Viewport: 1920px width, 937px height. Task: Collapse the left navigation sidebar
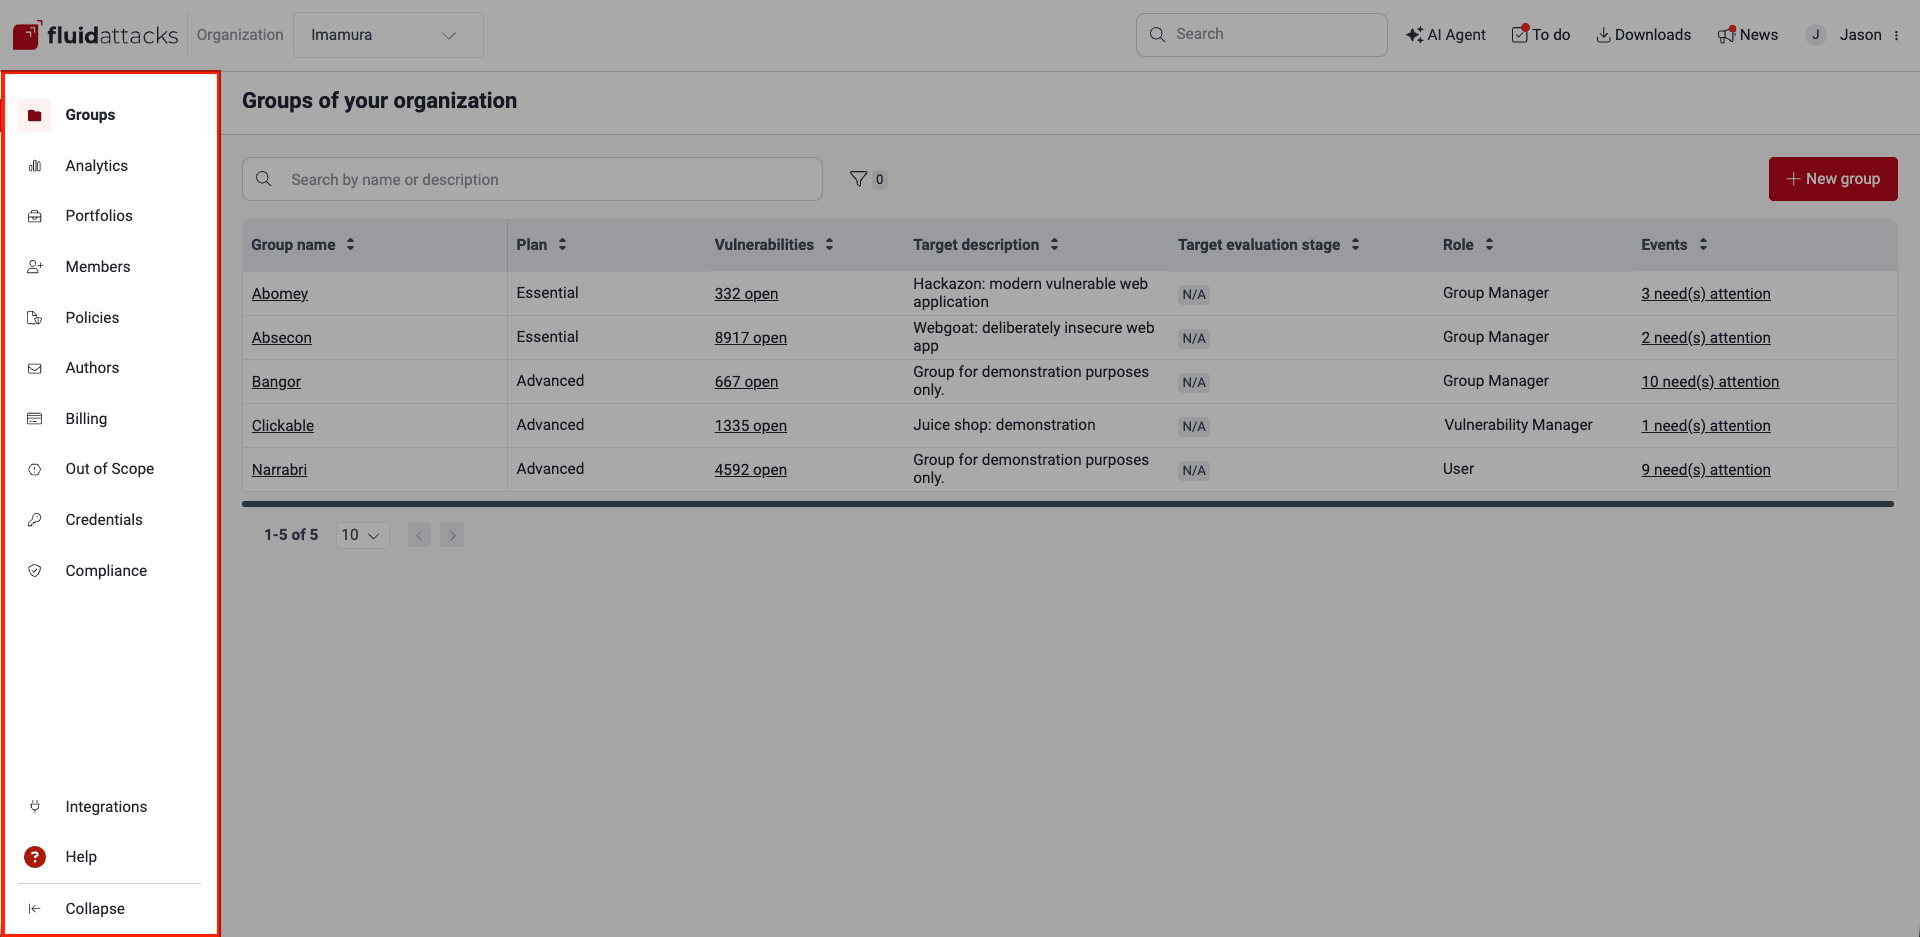95,908
